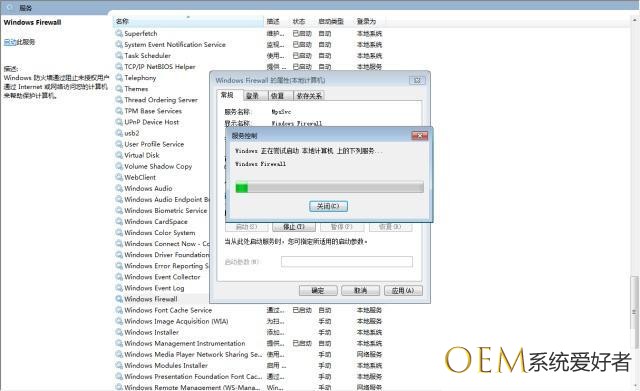This screenshot has width=640, height=391.
Task: Select the Superfetch service gear icon
Action: (x=119, y=33)
